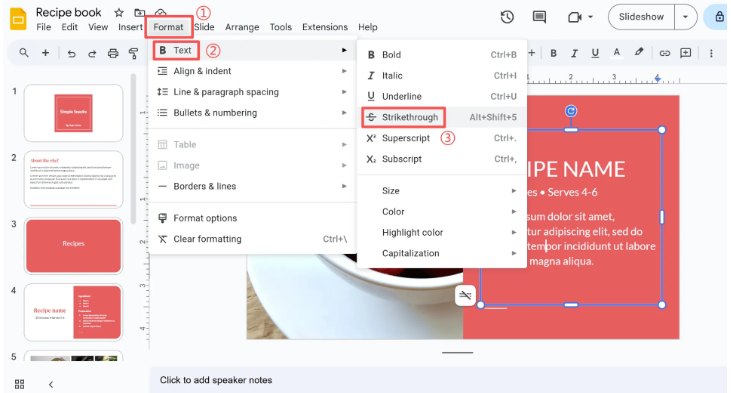Open version history clock icon
Viewport: 731px width, 393px height.
507,17
